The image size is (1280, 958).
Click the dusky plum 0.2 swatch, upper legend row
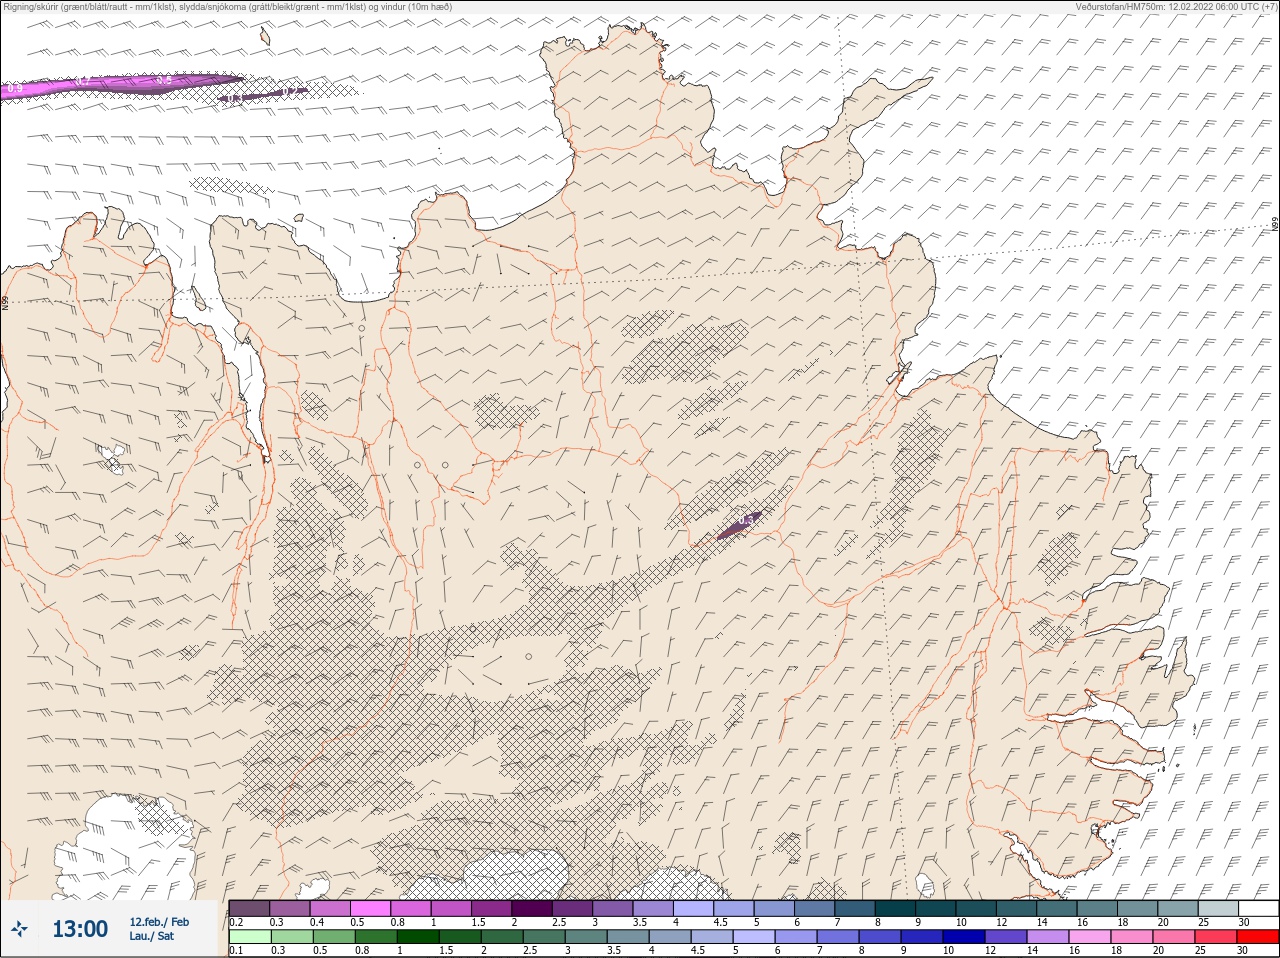point(249,908)
